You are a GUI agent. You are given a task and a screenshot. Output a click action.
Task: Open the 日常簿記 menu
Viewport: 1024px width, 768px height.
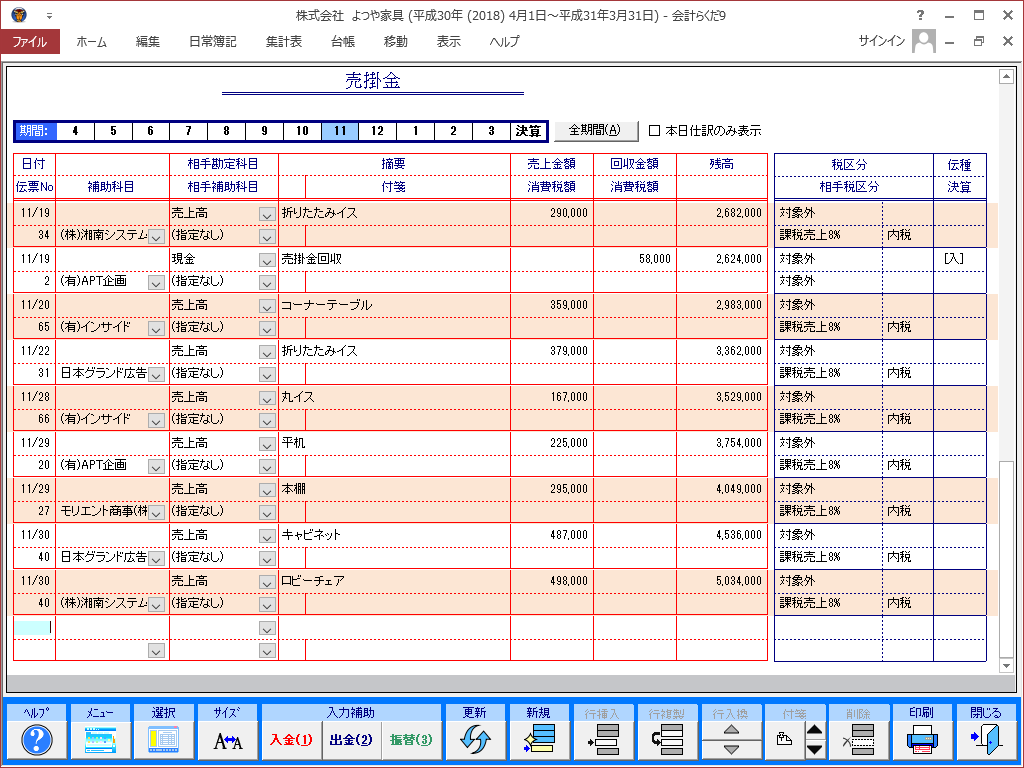coord(212,41)
